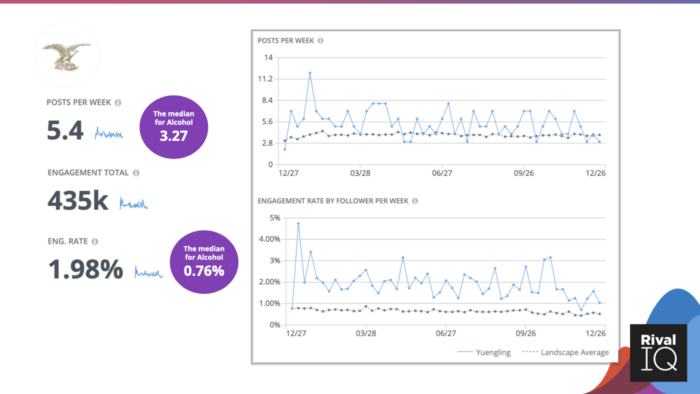Image resolution: width=700 pixels, height=394 pixels.
Task: Click the info icon next to Engagement Total
Action: (136, 173)
